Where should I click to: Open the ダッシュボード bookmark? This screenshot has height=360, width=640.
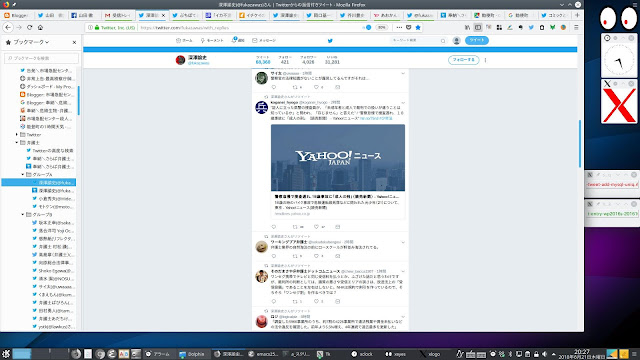[x=46, y=87]
